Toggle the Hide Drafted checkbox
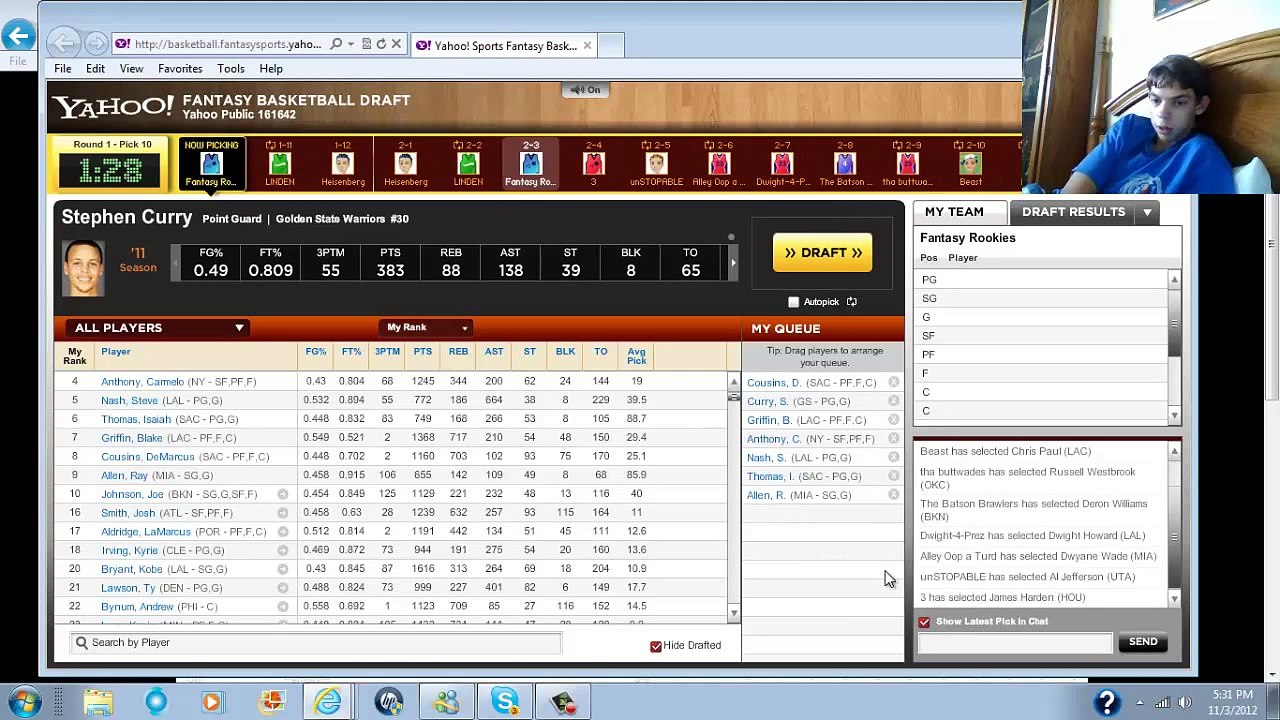This screenshot has width=1280, height=720. pyautogui.click(x=656, y=646)
